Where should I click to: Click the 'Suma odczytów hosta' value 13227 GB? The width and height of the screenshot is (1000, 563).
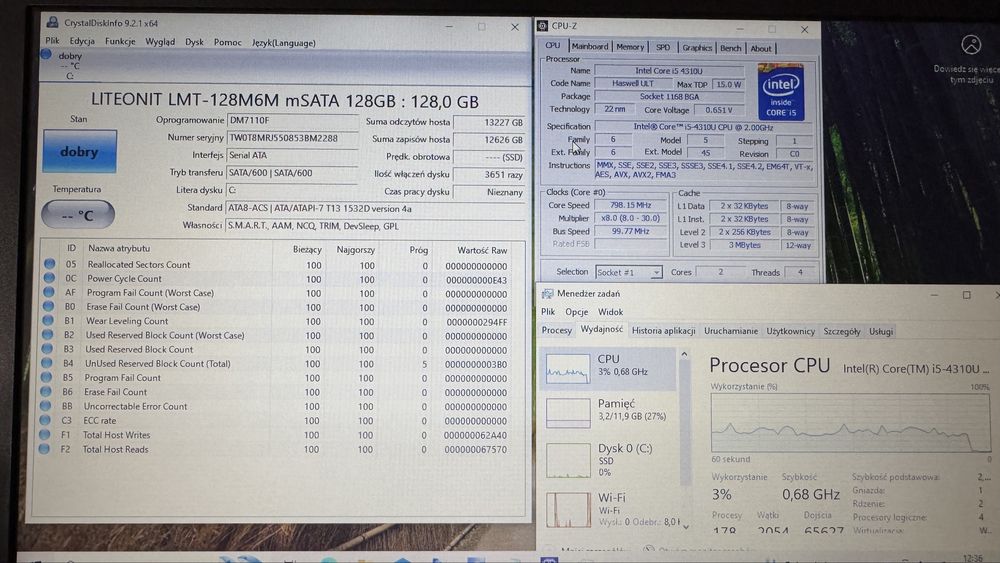tap(489, 122)
